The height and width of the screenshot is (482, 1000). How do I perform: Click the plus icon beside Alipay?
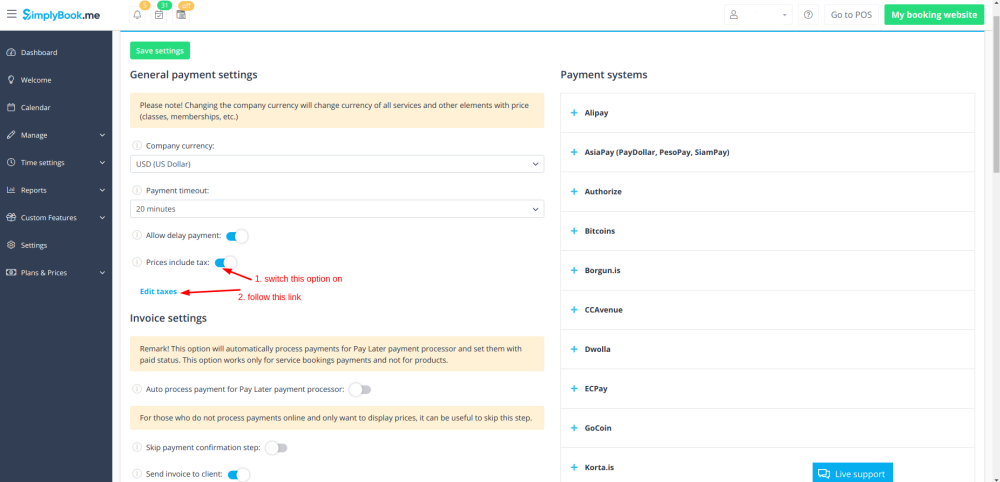point(573,113)
